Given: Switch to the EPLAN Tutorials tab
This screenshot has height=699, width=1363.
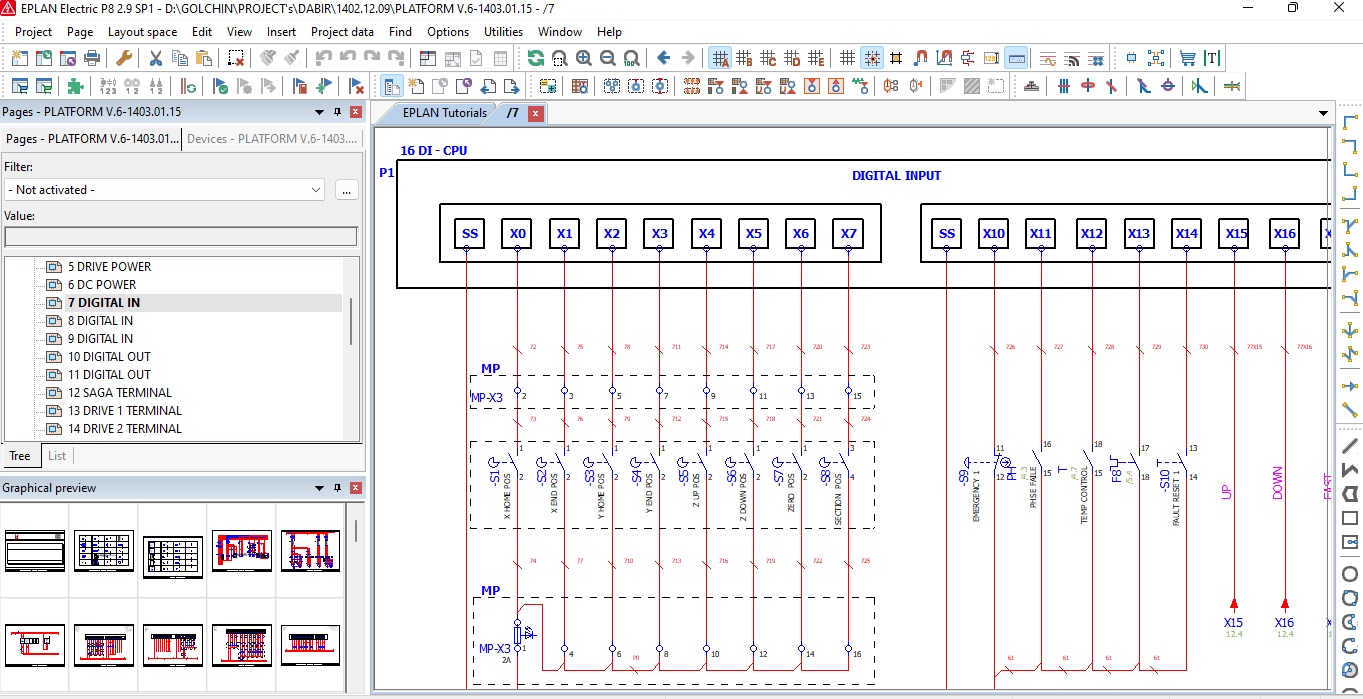Looking at the screenshot, I should (444, 113).
